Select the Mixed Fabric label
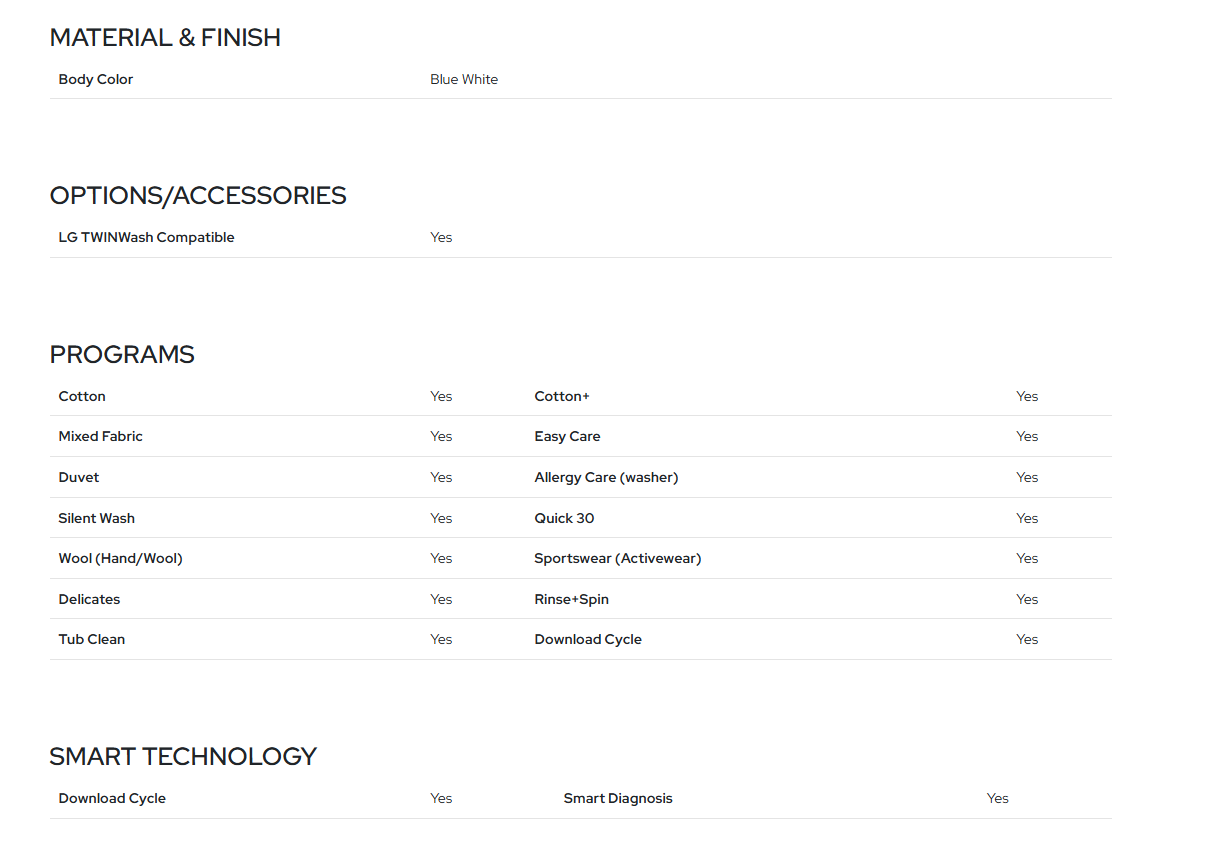Screen dimensions: 1223x859 click(x=101, y=436)
